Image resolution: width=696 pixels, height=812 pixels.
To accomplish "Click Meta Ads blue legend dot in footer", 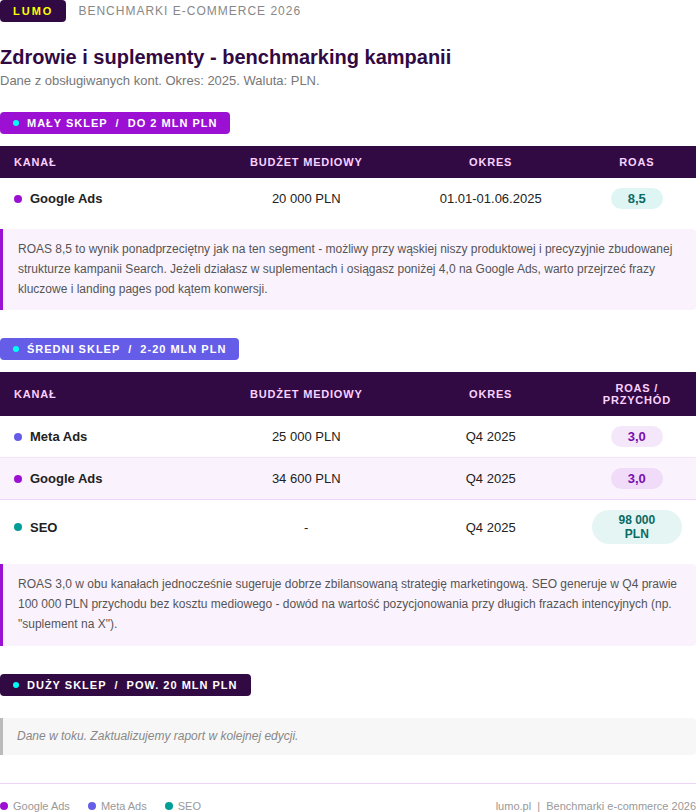I will pyautogui.click(x=92, y=806).
